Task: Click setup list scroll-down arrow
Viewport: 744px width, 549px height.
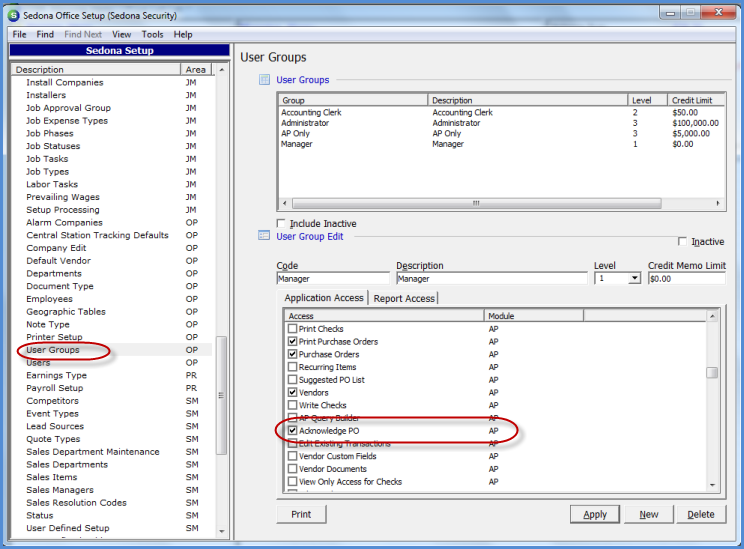Action: (221, 531)
